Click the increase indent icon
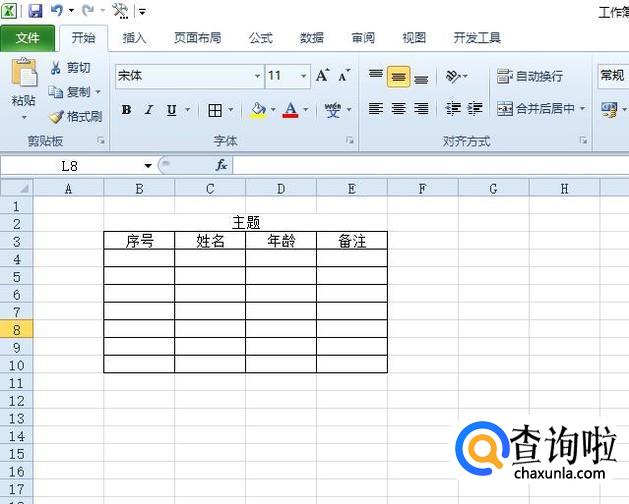This screenshot has width=629, height=504. 475,108
